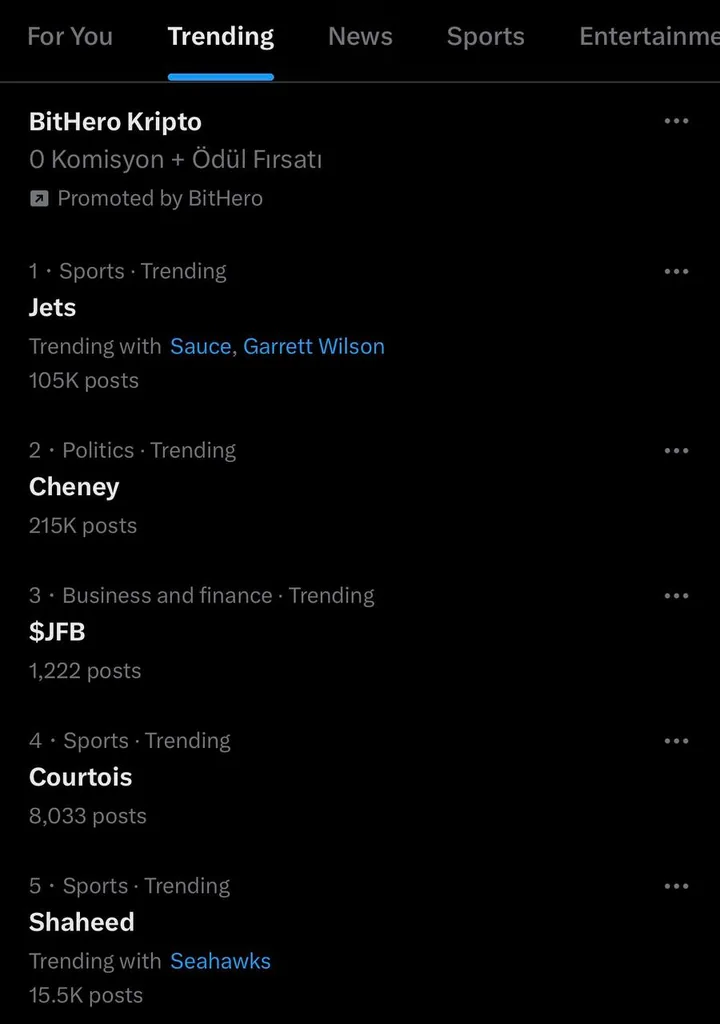The width and height of the screenshot is (720, 1024).
Task: Select the Trending tab
Action: pyautogui.click(x=221, y=37)
